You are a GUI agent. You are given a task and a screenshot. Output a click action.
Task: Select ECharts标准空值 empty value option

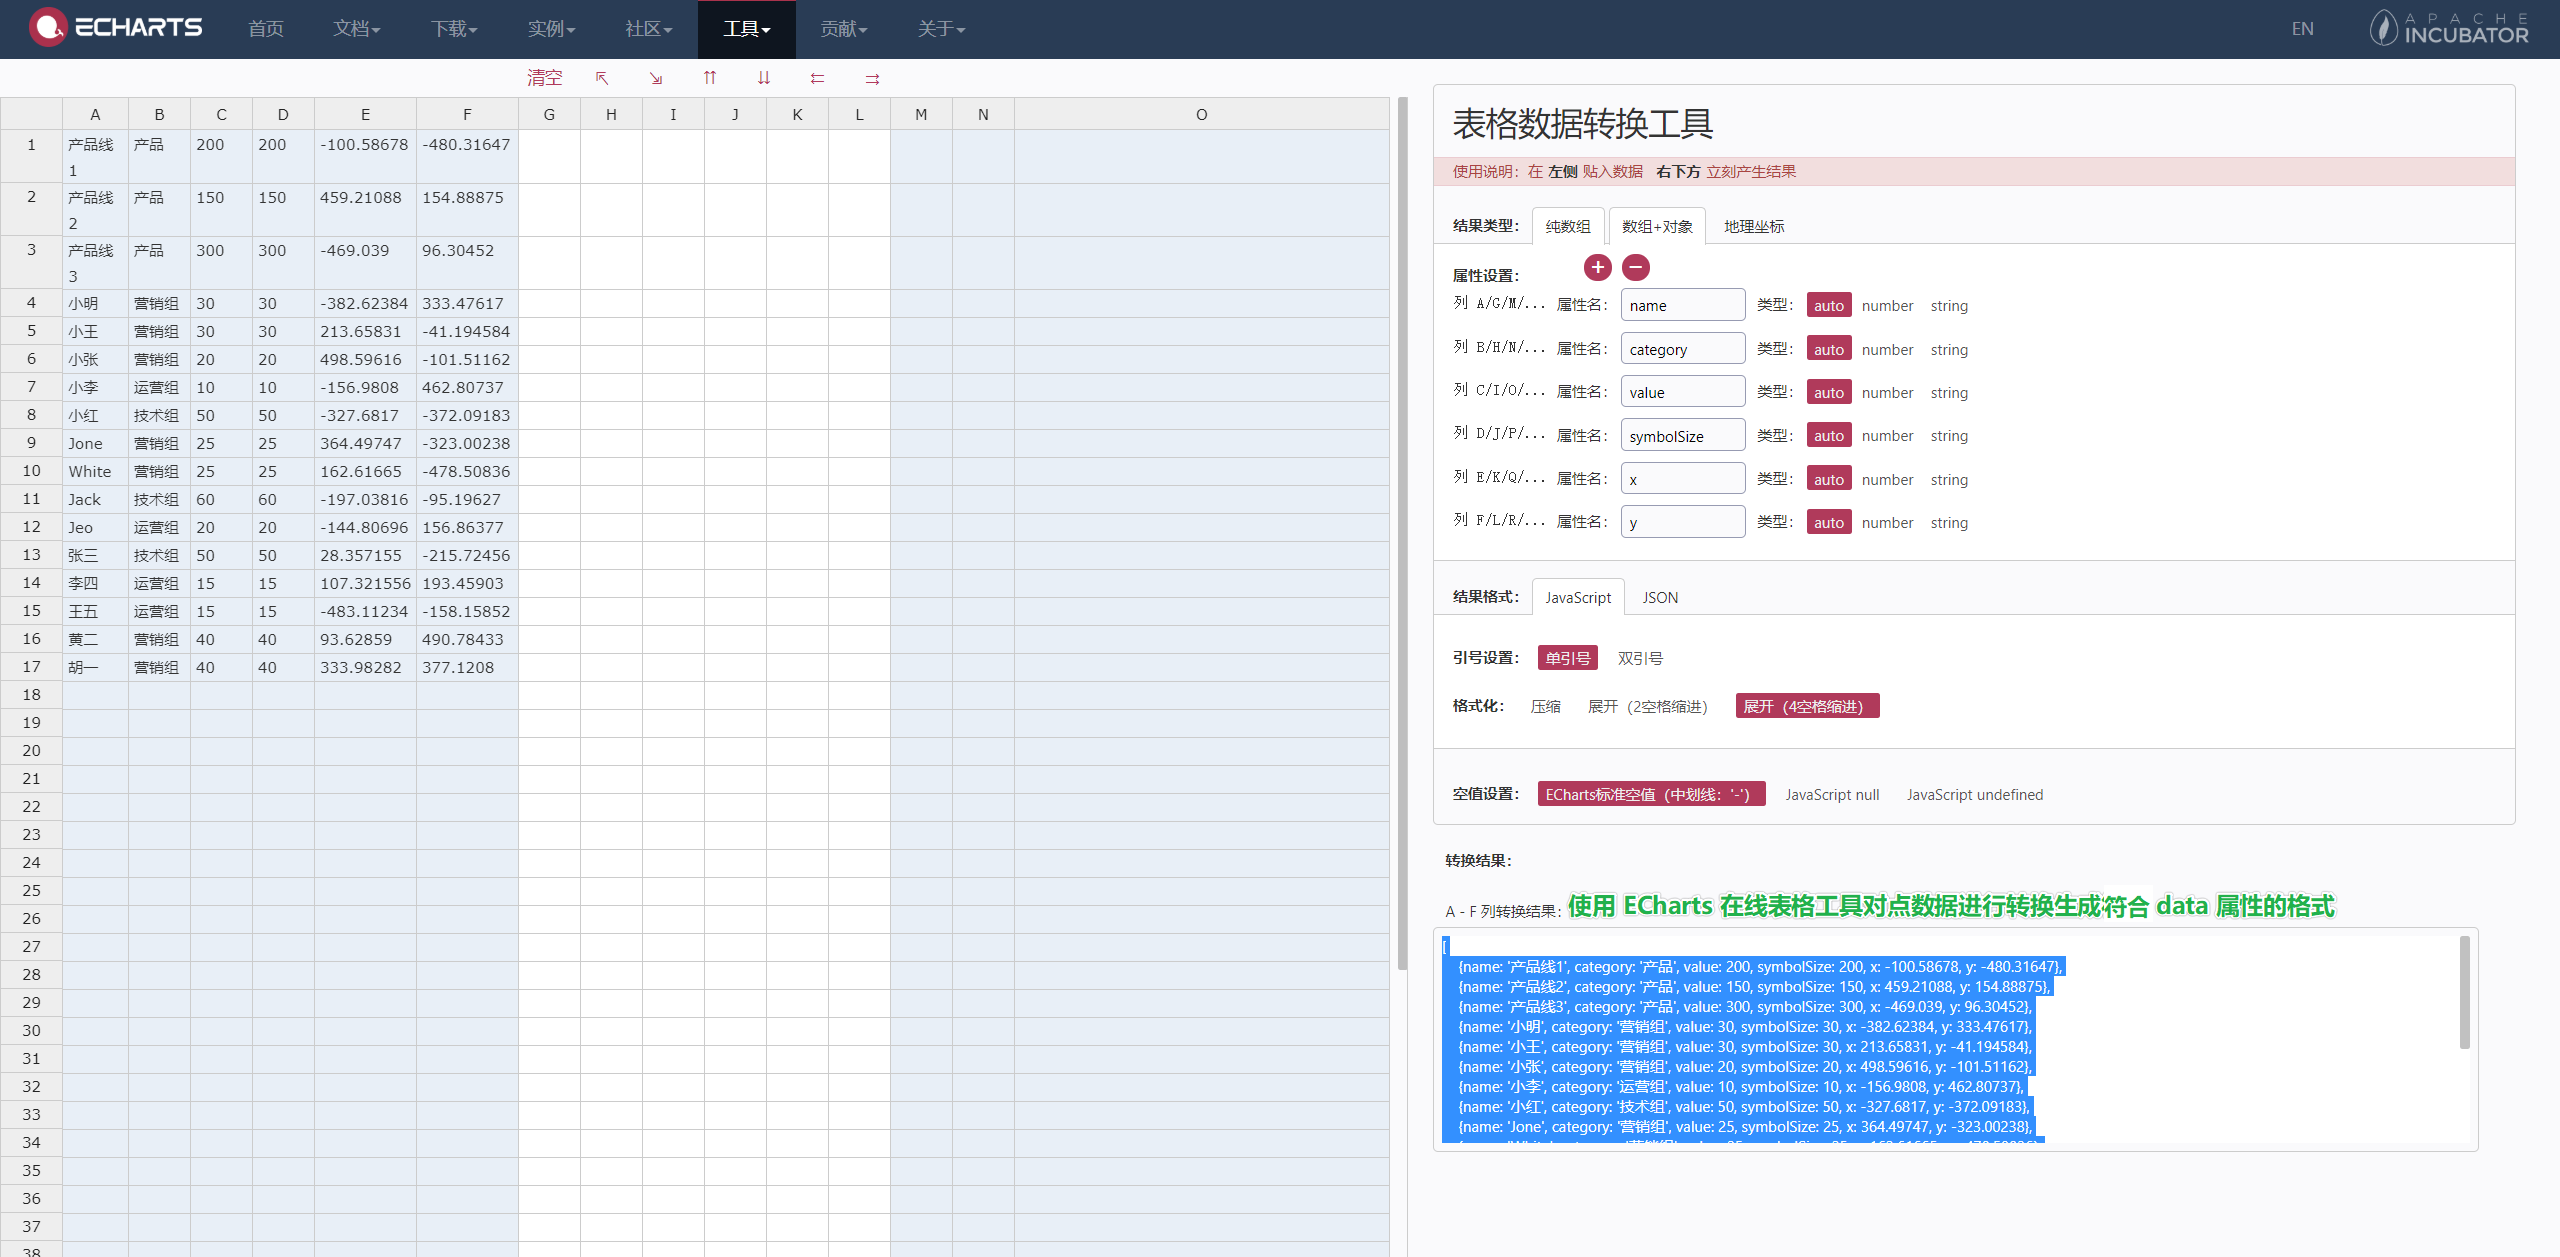[x=1651, y=794]
